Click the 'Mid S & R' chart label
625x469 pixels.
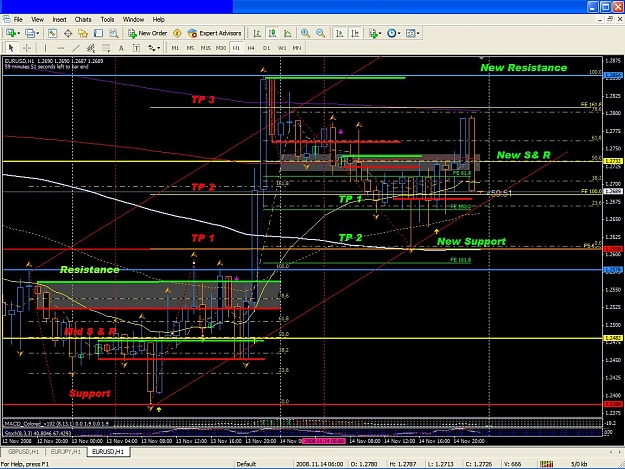pos(90,332)
